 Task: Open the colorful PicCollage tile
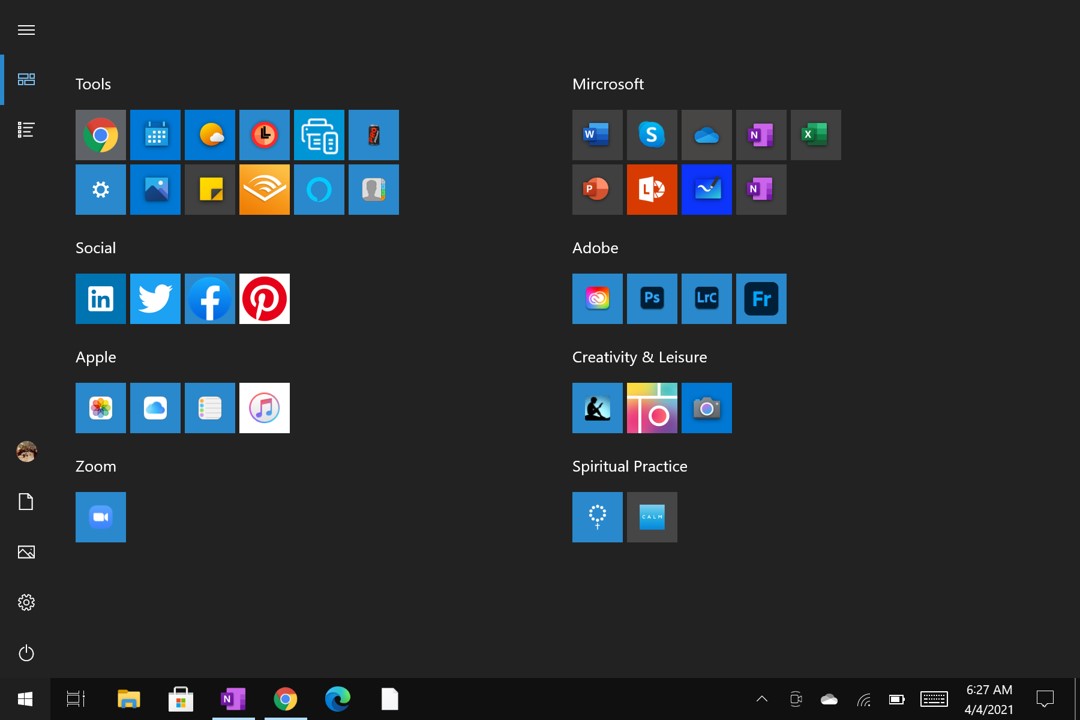pos(652,408)
